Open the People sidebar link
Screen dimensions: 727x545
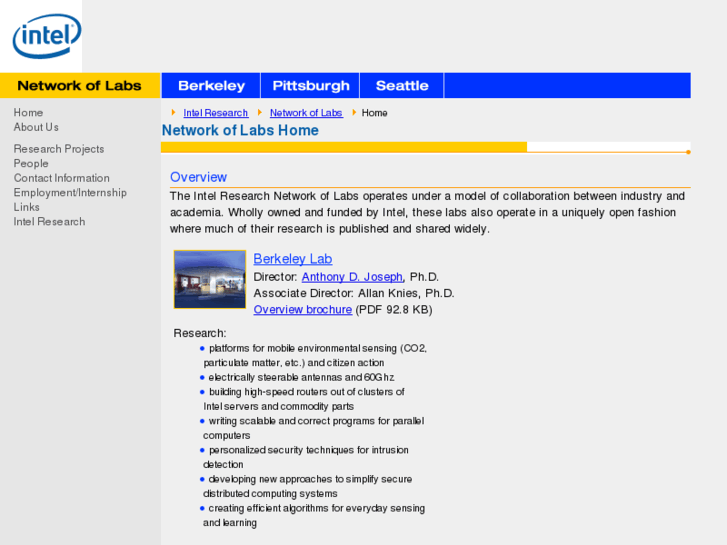pos(31,163)
